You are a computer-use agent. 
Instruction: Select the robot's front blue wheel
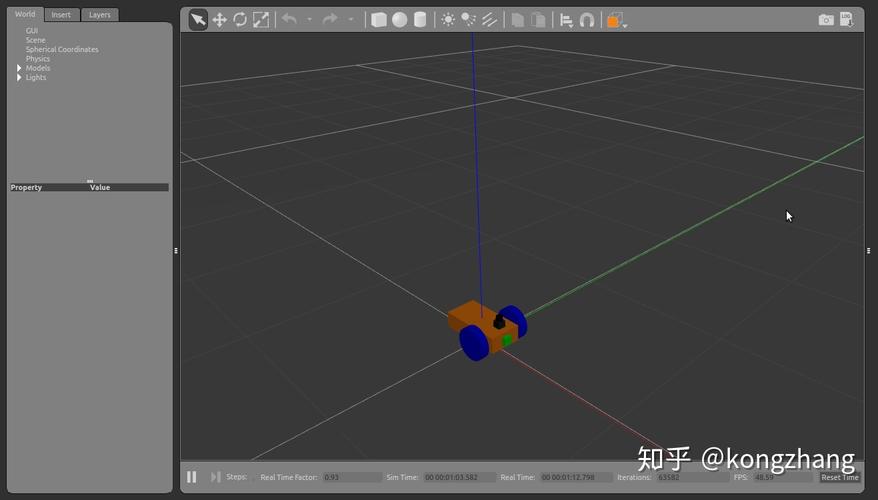pos(474,343)
